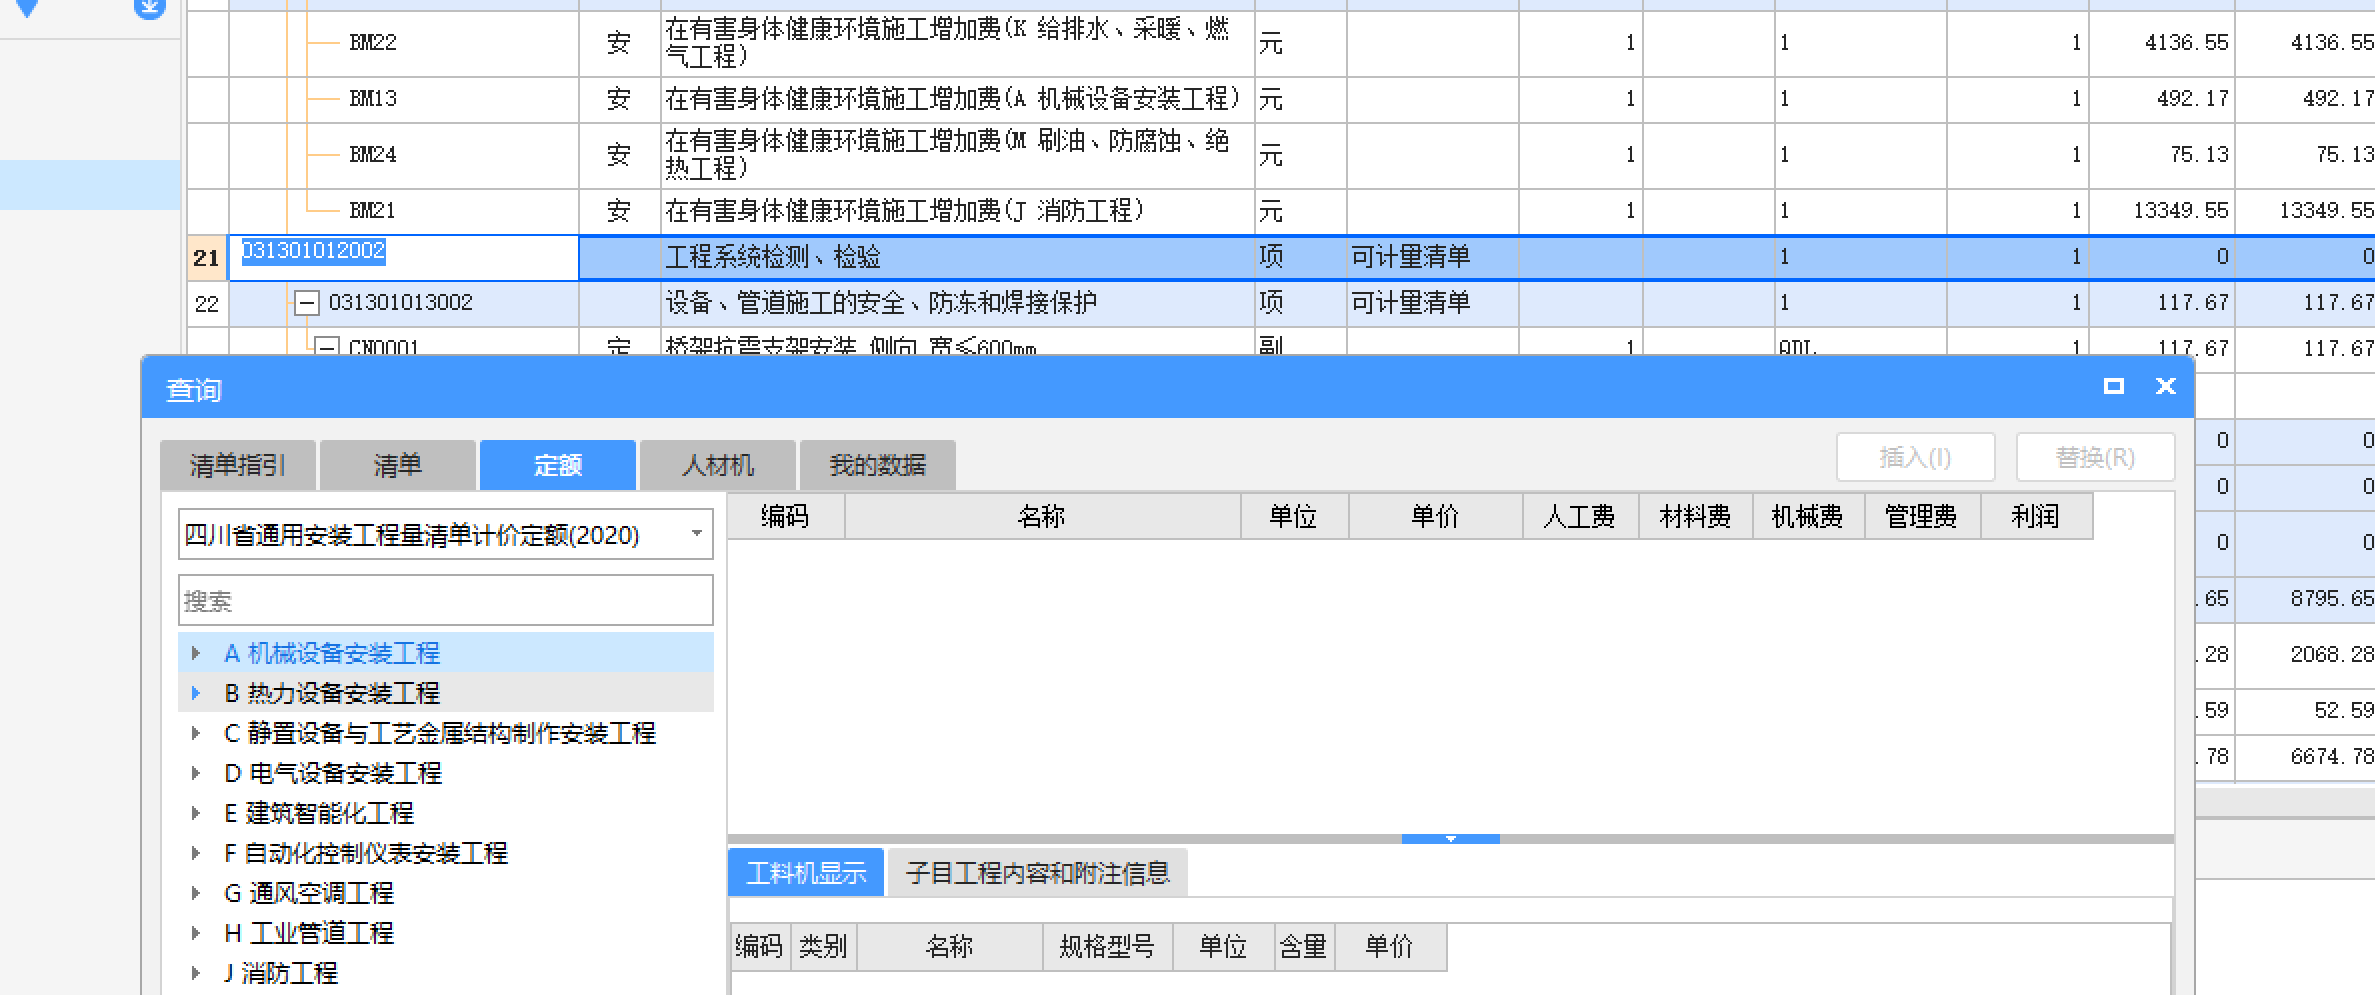The image size is (2375, 995).
Task: Select row number 22 header
Action: (x=207, y=303)
